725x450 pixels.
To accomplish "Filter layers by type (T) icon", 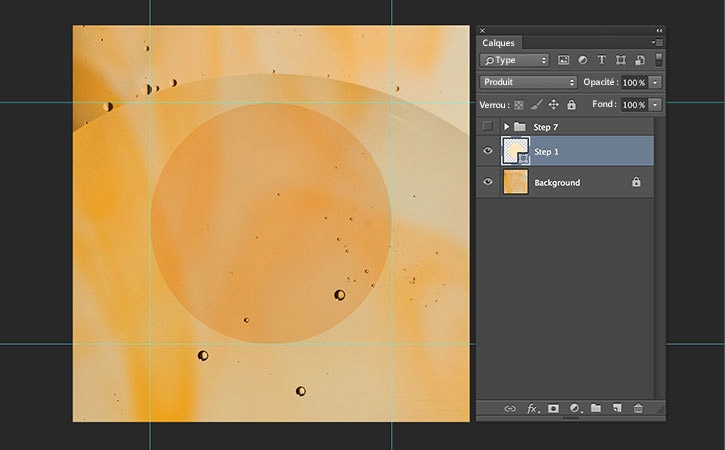I will point(602,61).
